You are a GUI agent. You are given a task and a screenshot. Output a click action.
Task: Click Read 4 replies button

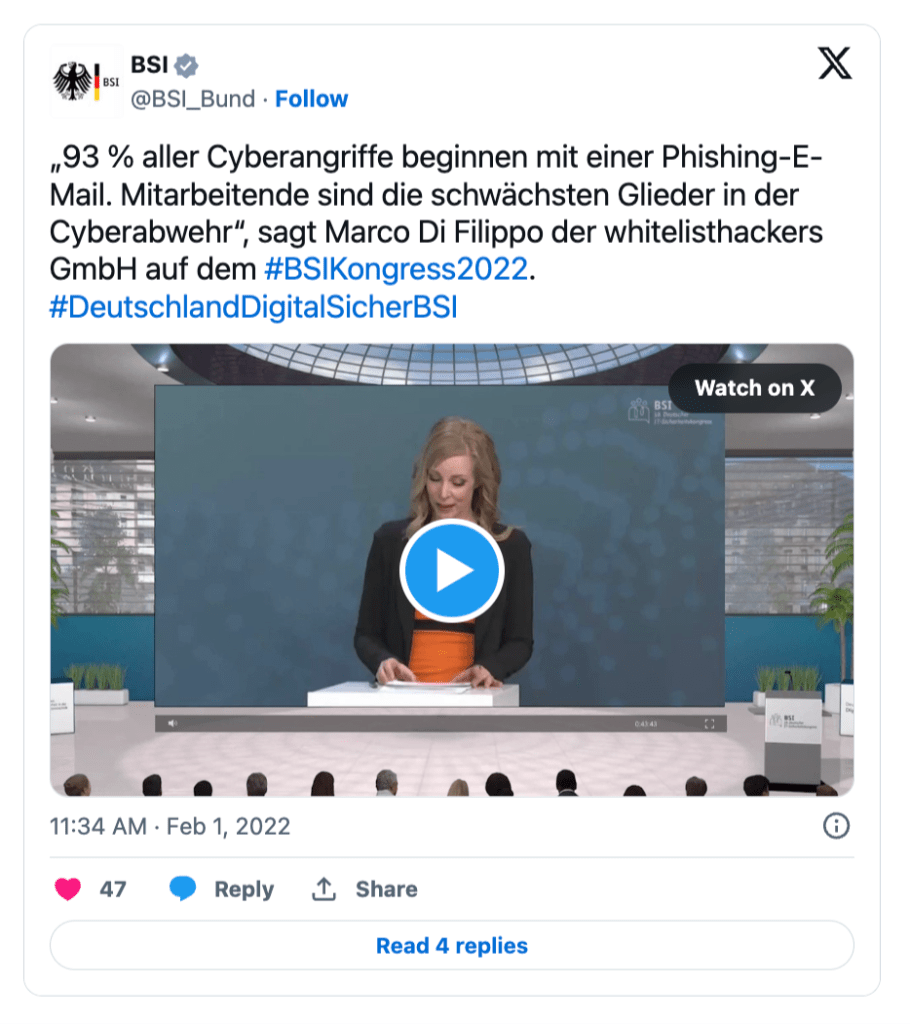click(452, 946)
